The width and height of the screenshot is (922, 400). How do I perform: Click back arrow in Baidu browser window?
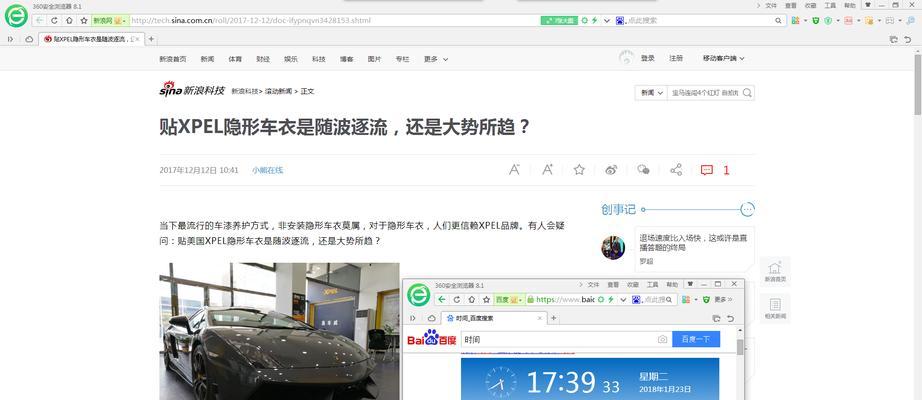[442, 299]
